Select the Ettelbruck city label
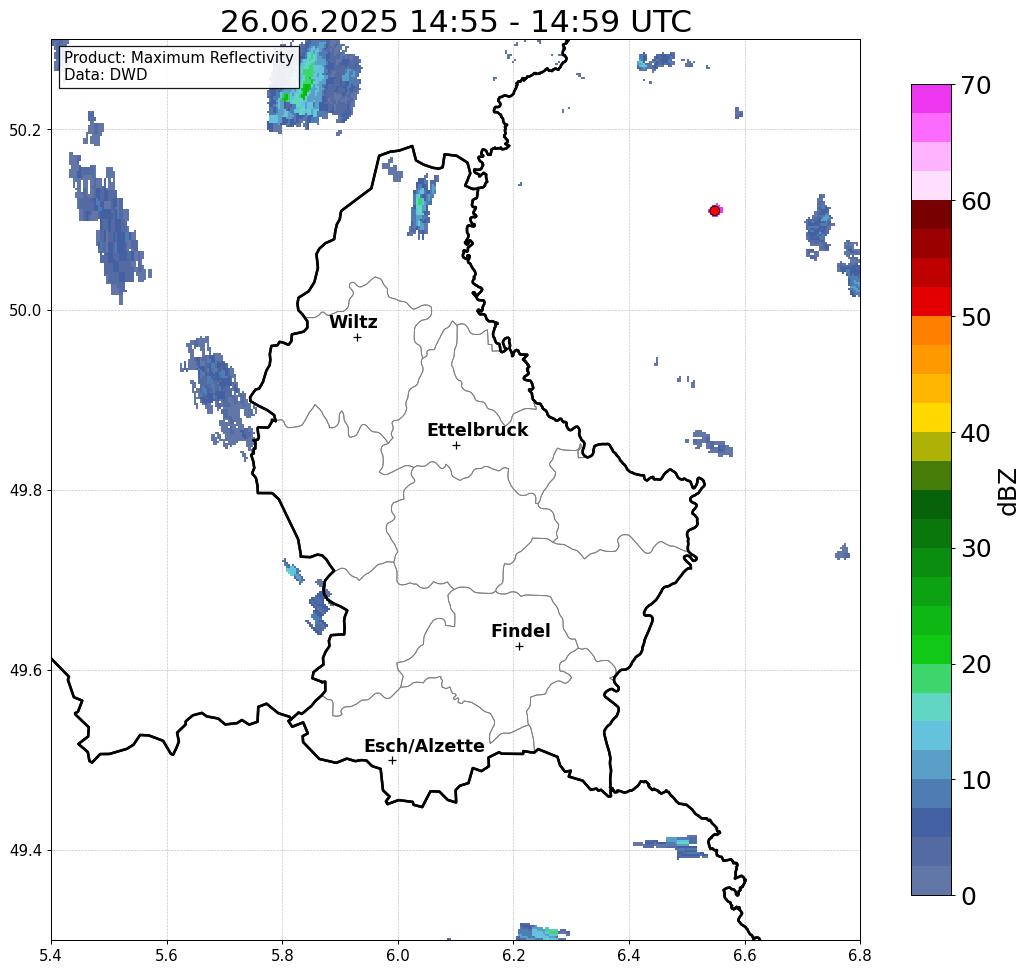 pos(477,430)
